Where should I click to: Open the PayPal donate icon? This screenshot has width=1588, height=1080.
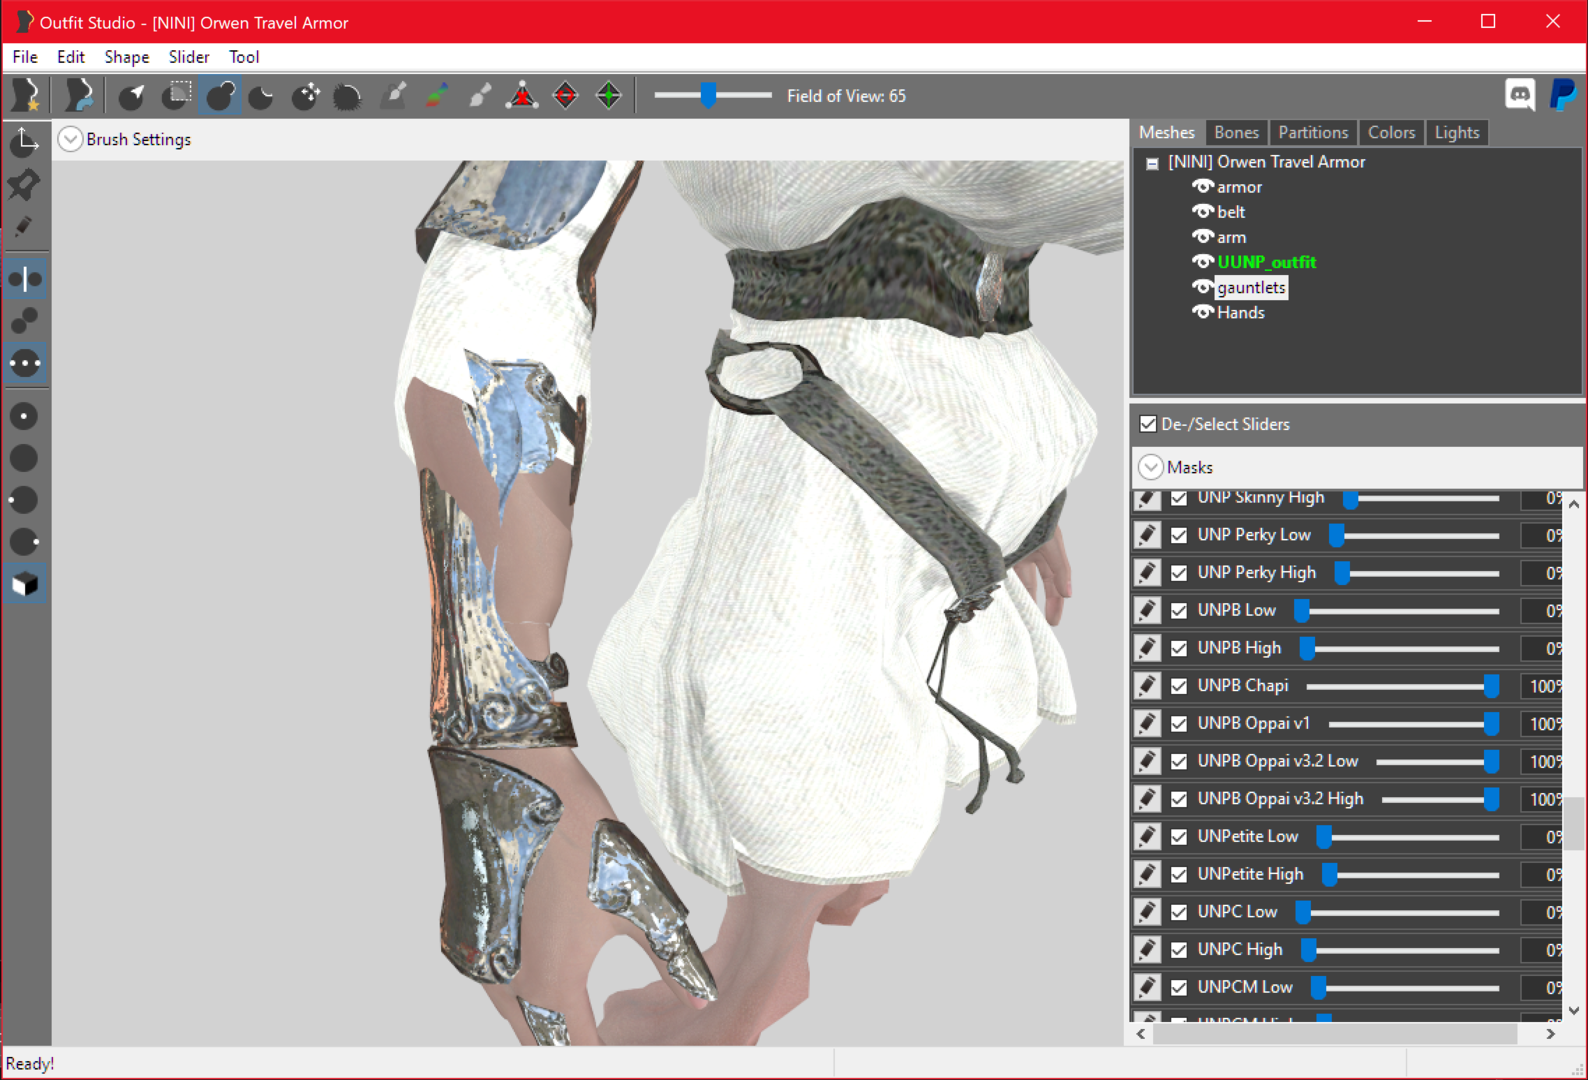(x=1563, y=95)
